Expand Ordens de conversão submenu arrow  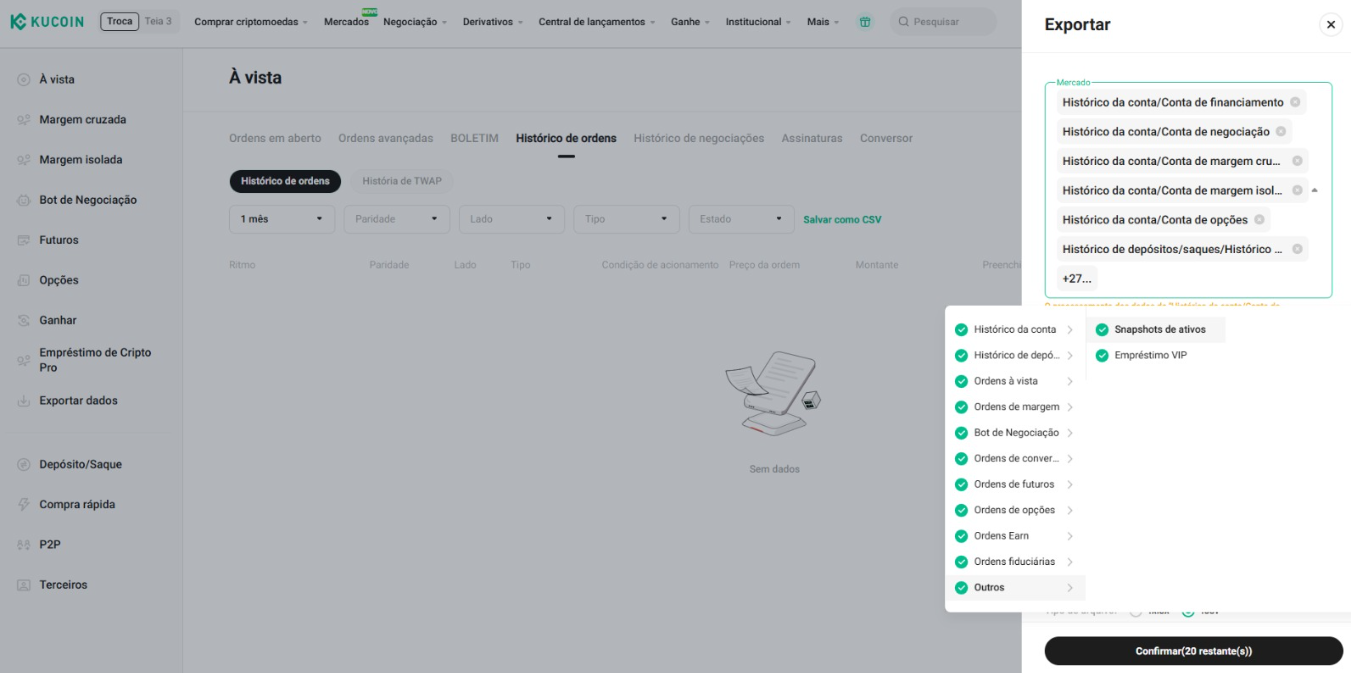click(1070, 459)
